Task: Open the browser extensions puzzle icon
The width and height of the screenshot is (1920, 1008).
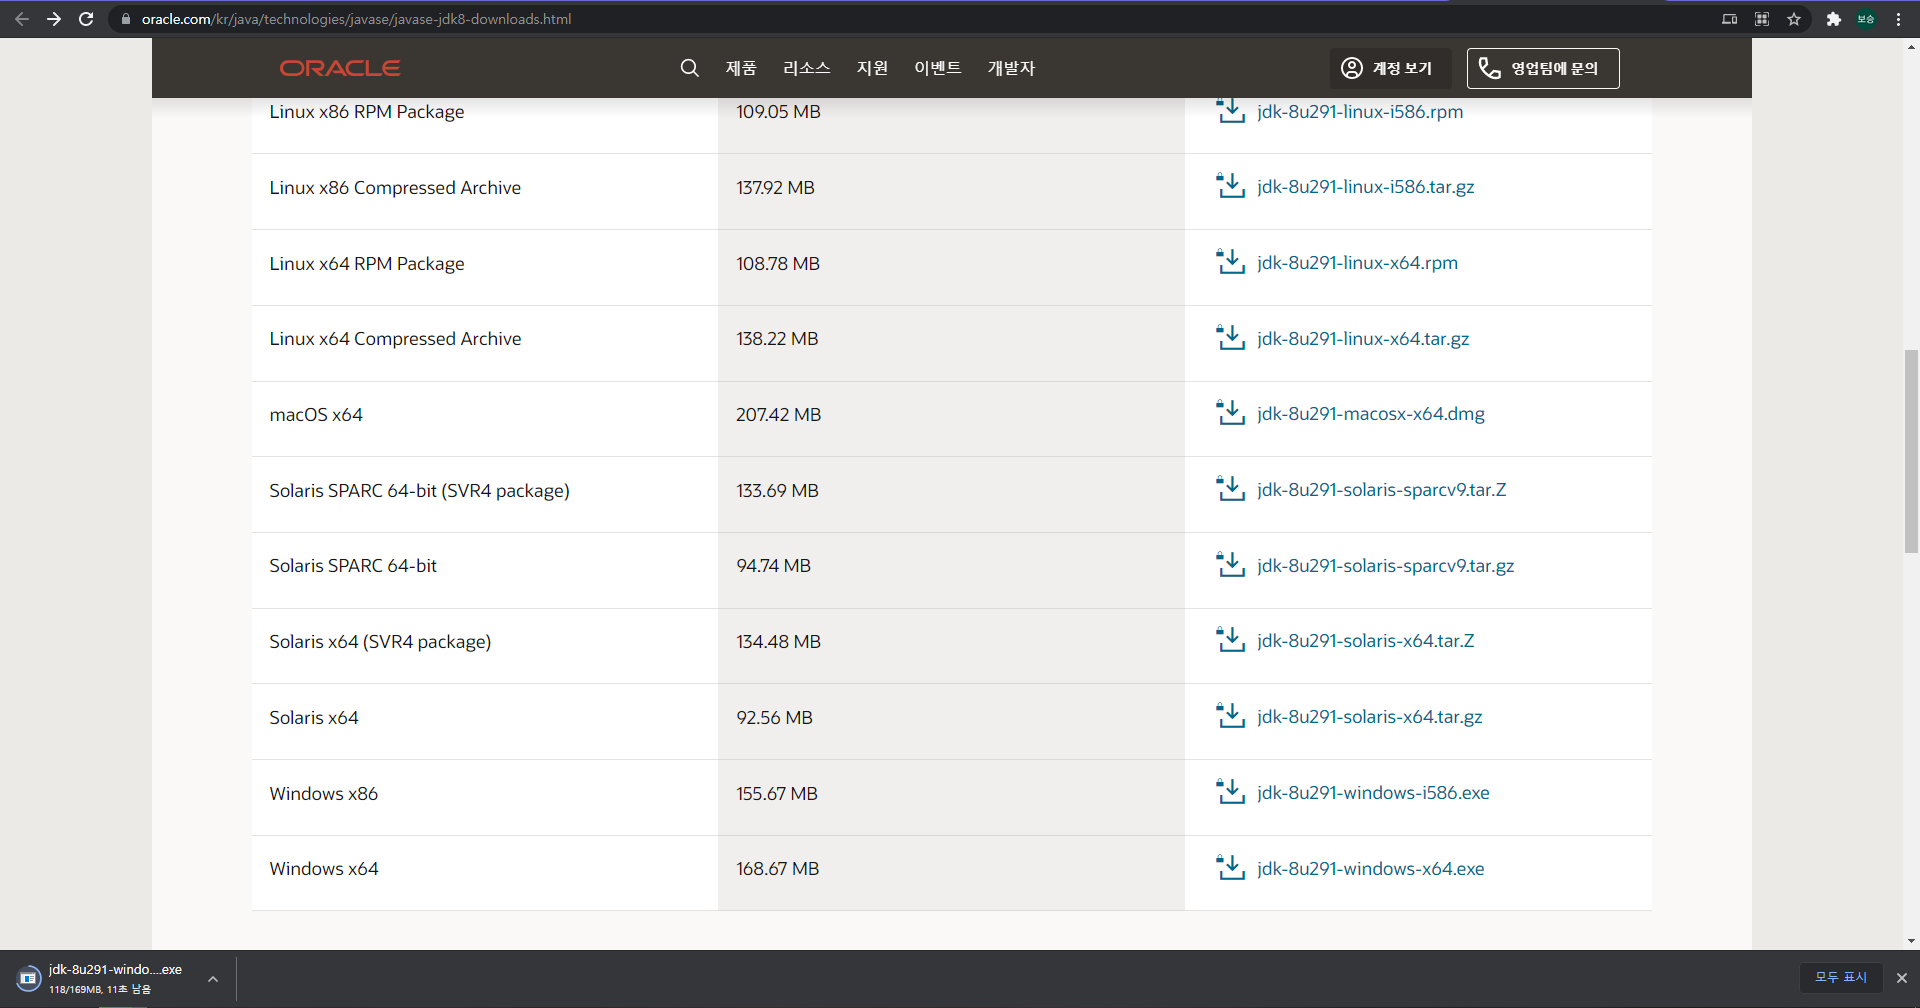Action: click(1833, 19)
